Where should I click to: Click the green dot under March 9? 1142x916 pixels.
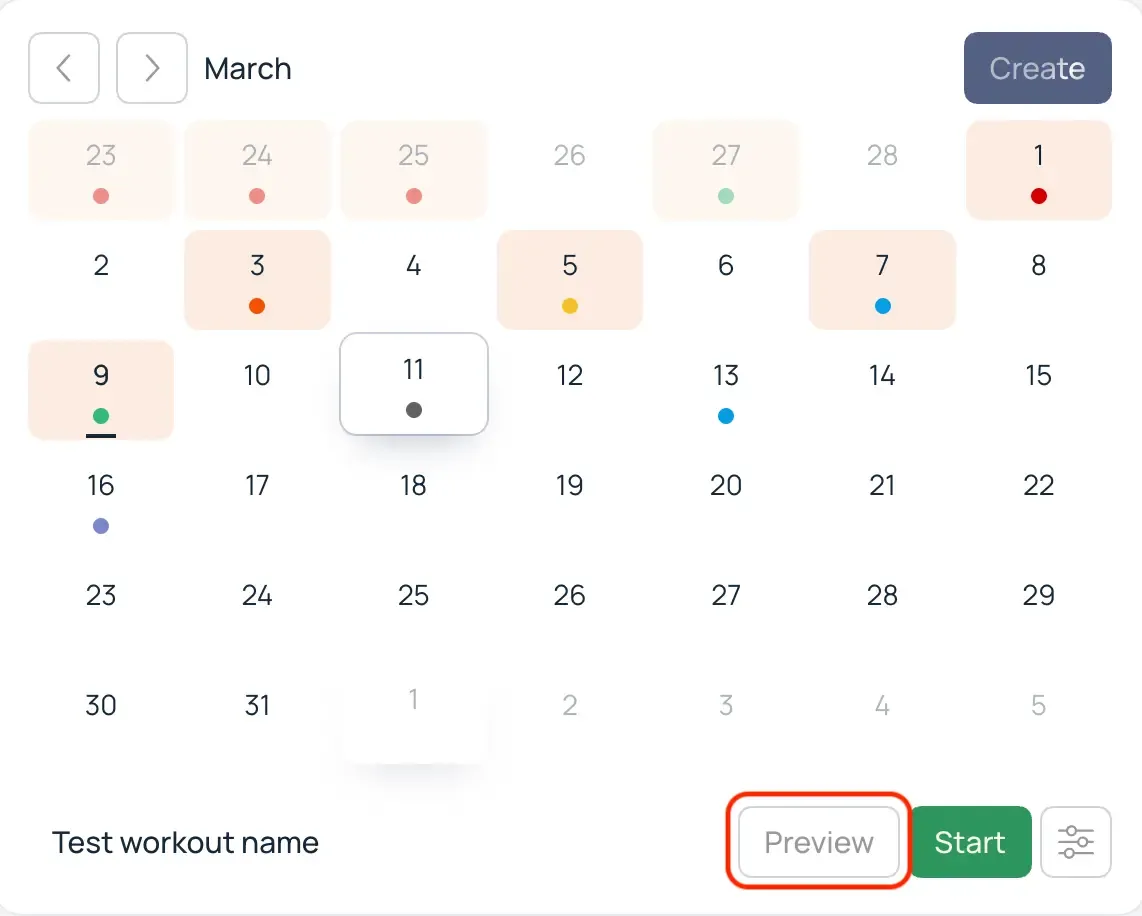pyautogui.click(x=101, y=416)
